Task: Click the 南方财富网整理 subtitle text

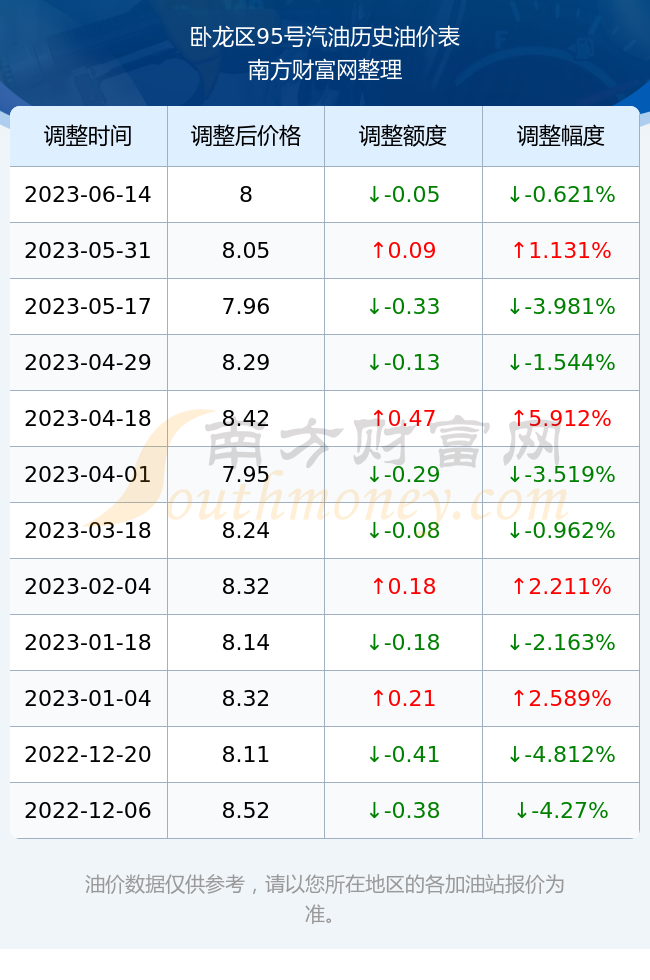Action: (325, 70)
